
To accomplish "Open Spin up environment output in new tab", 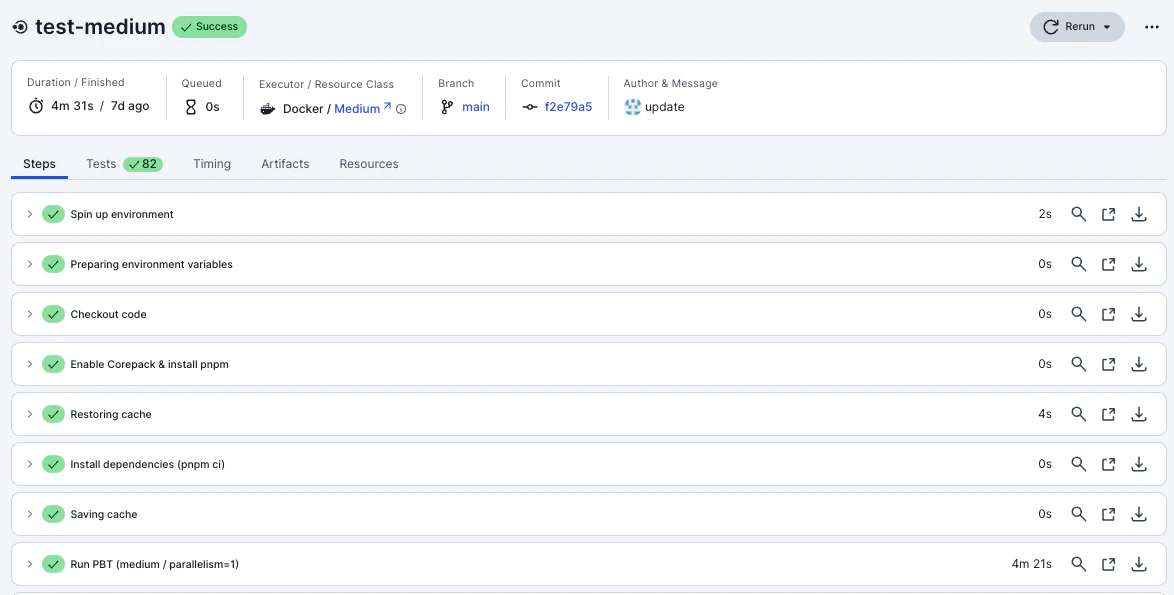I will [1109, 214].
